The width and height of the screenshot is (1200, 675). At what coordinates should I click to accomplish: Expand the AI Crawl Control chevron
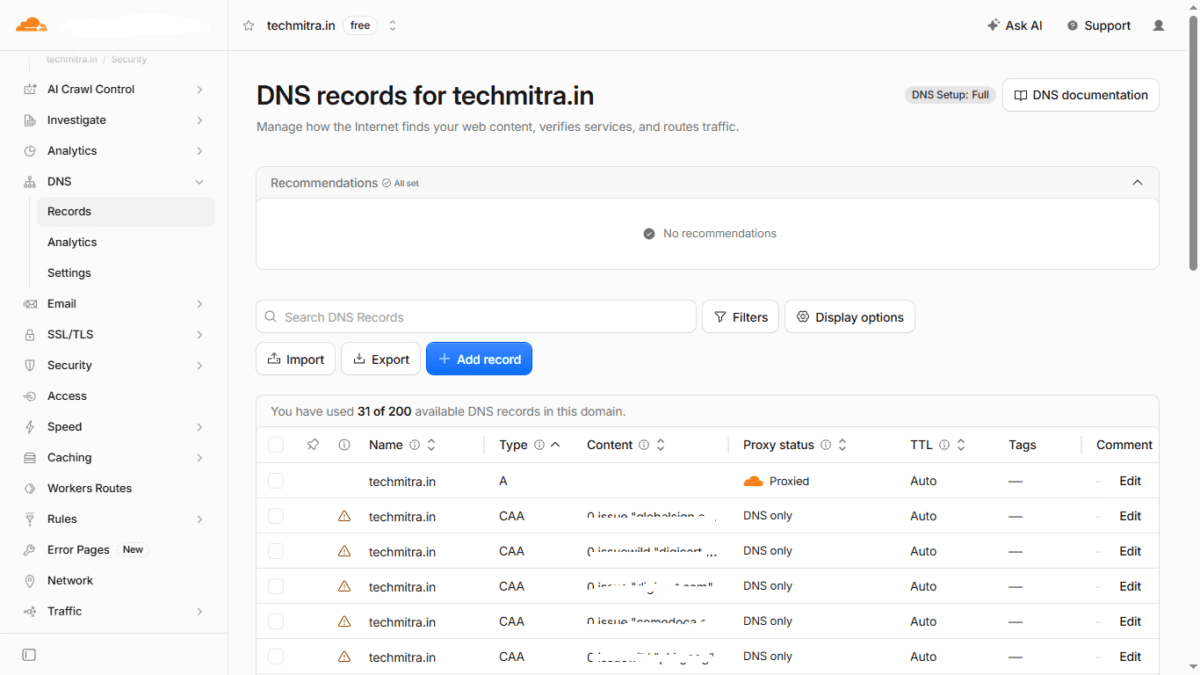[x=200, y=90]
